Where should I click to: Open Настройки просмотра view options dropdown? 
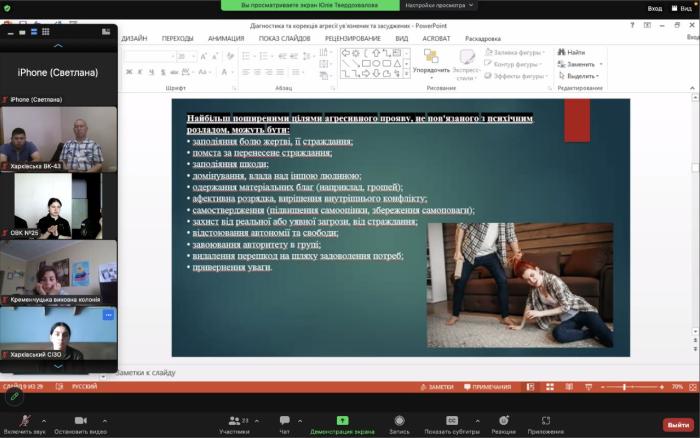[438, 6]
